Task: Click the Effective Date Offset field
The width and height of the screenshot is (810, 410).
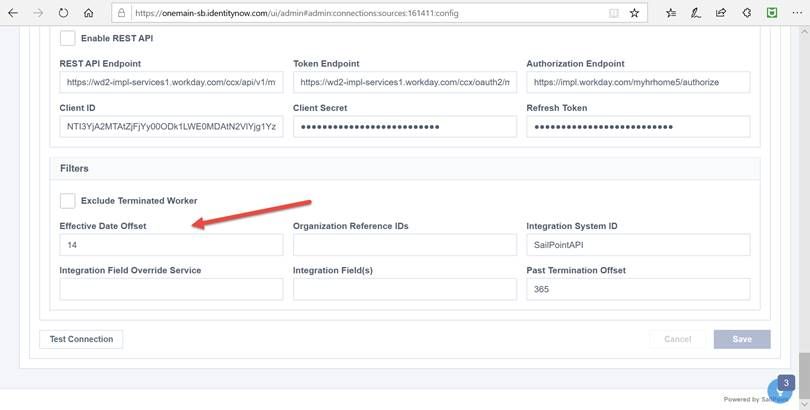Action: 171,245
